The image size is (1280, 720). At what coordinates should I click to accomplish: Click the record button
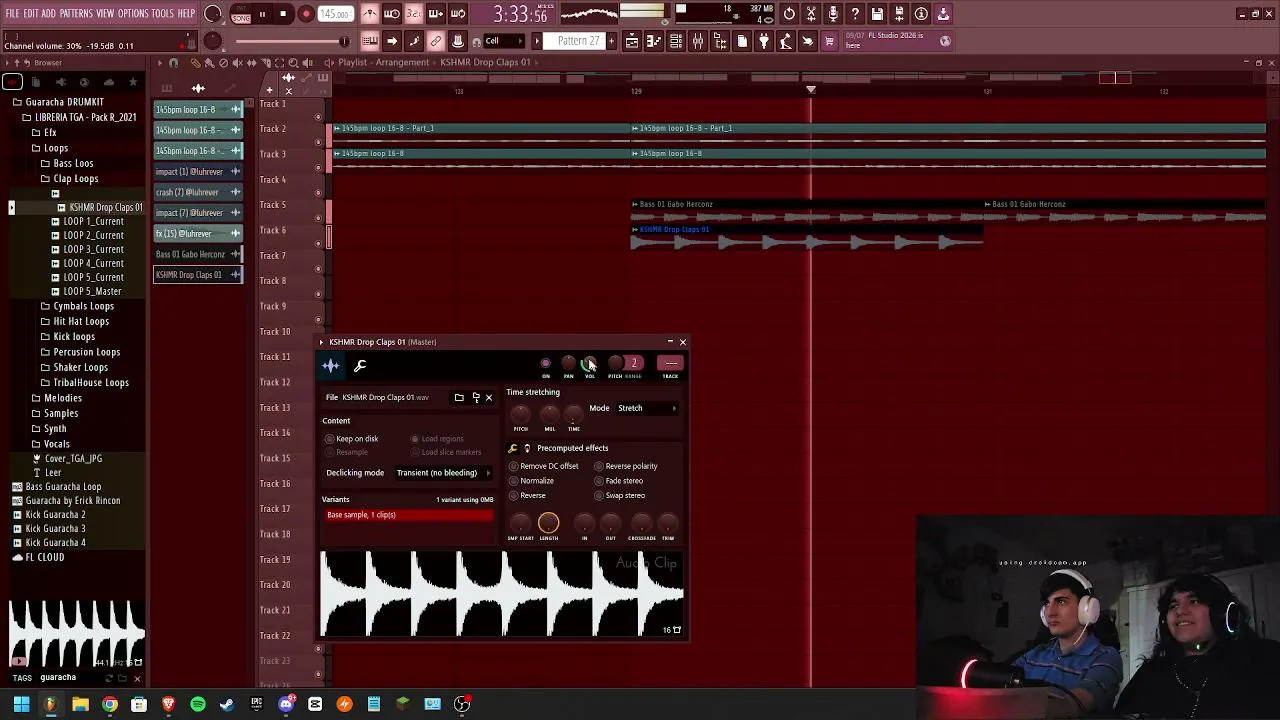[x=306, y=14]
